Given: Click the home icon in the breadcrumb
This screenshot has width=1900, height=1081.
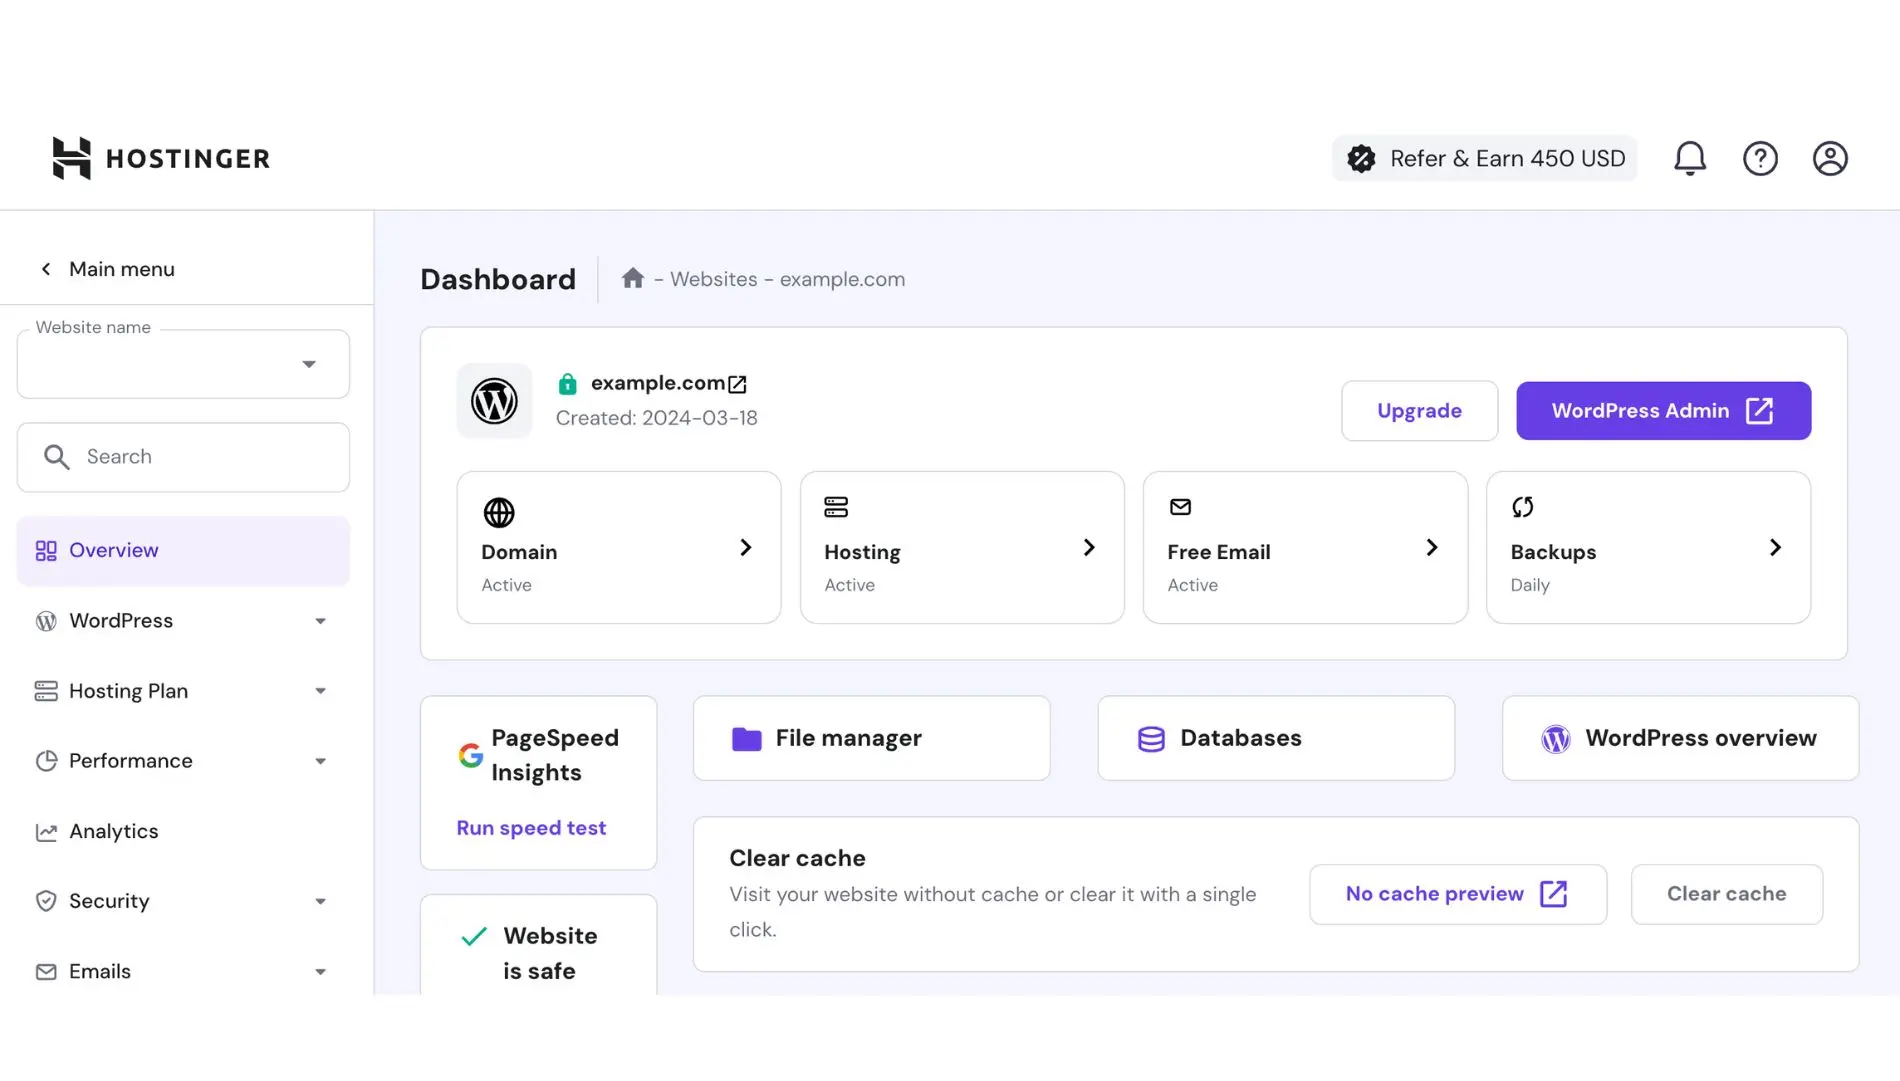Looking at the screenshot, I should 633,278.
